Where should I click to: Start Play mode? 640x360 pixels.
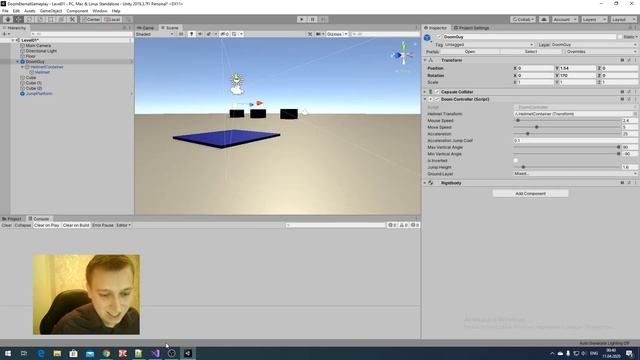(302, 19)
